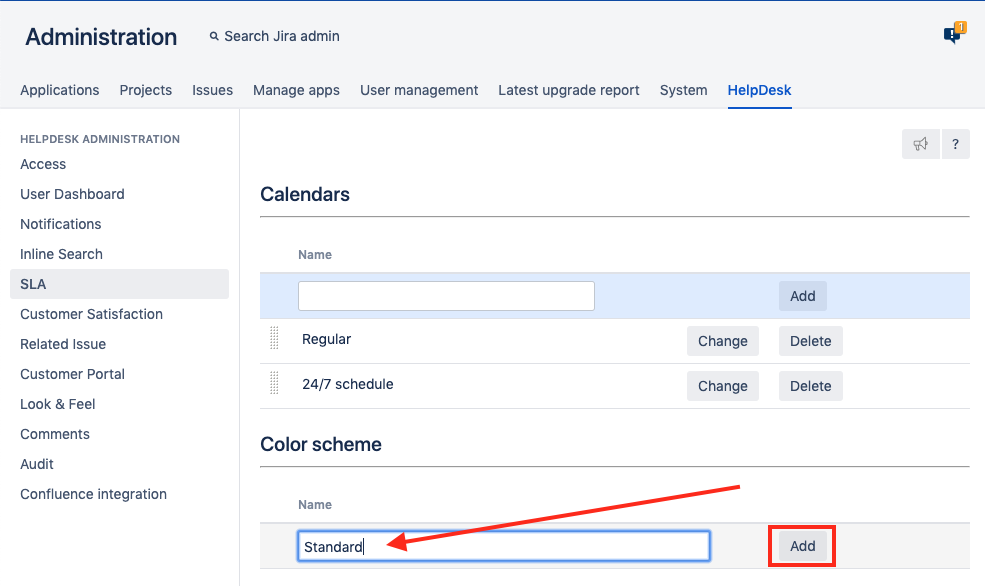Click Change for the Regular calendar
Image resolution: width=985 pixels, height=586 pixels.
coord(722,341)
